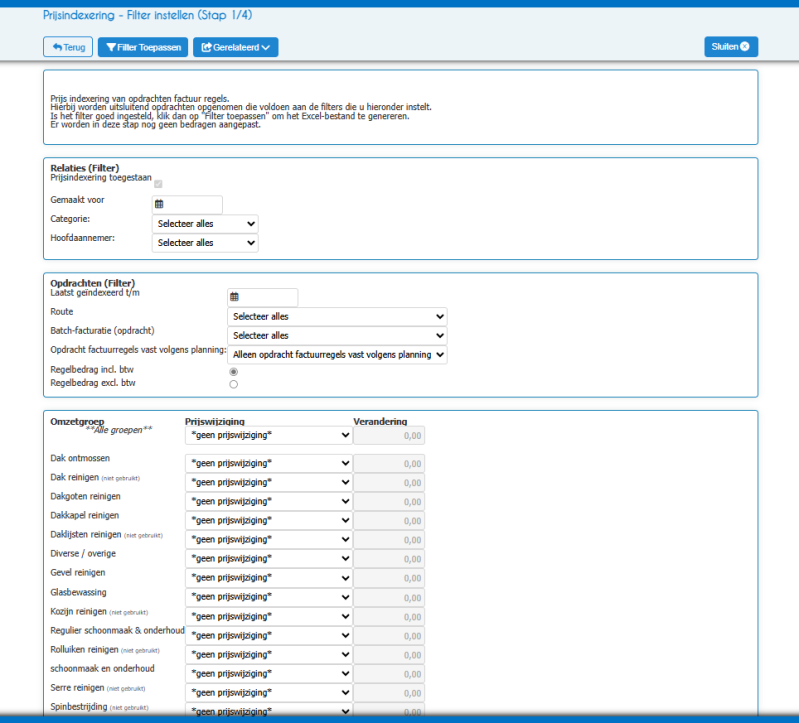
Task: Open the Batch-facturatie (opdracht) dropdown
Action: 337,336
